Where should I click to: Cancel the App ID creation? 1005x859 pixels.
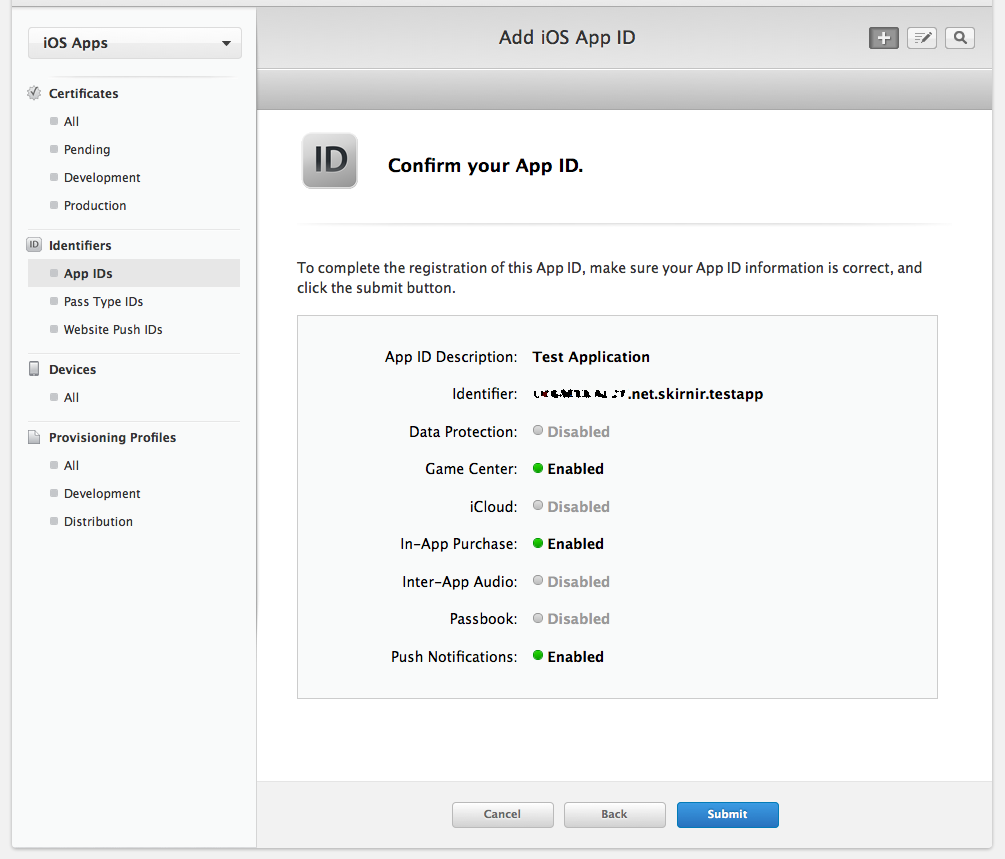click(502, 814)
